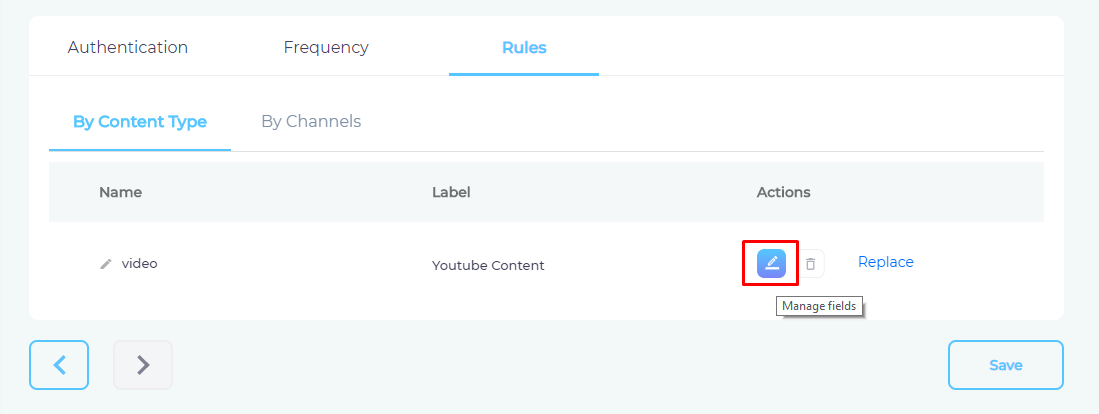Select the video name text

[x=139, y=263]
